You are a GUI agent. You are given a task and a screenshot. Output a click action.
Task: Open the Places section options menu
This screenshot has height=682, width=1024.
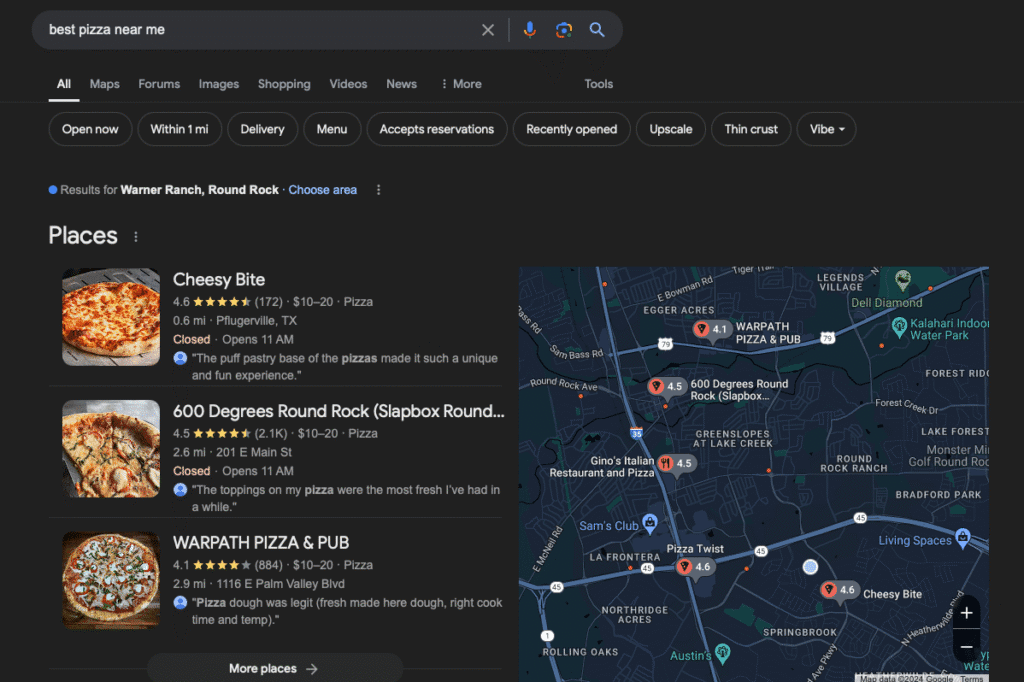(136, 237)
